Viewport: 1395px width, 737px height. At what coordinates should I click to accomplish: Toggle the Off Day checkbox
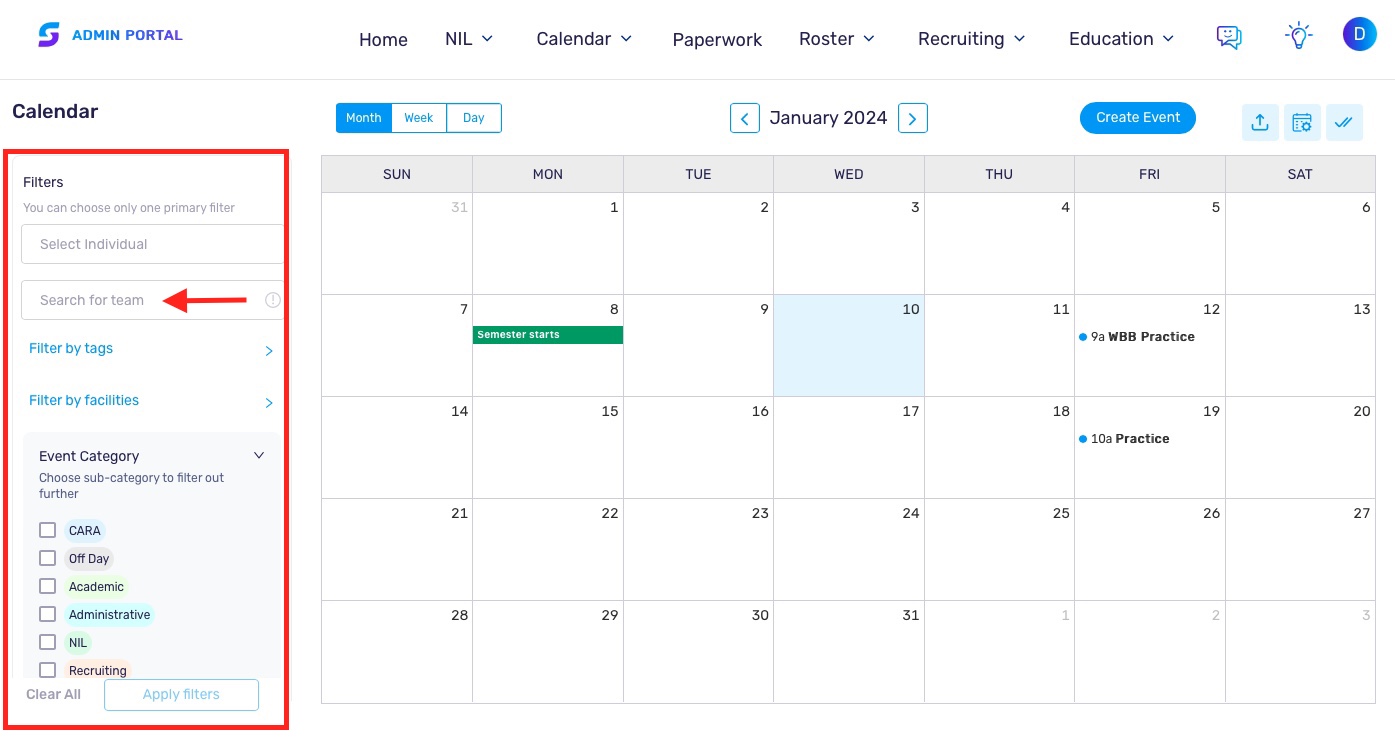pos(47,558)
